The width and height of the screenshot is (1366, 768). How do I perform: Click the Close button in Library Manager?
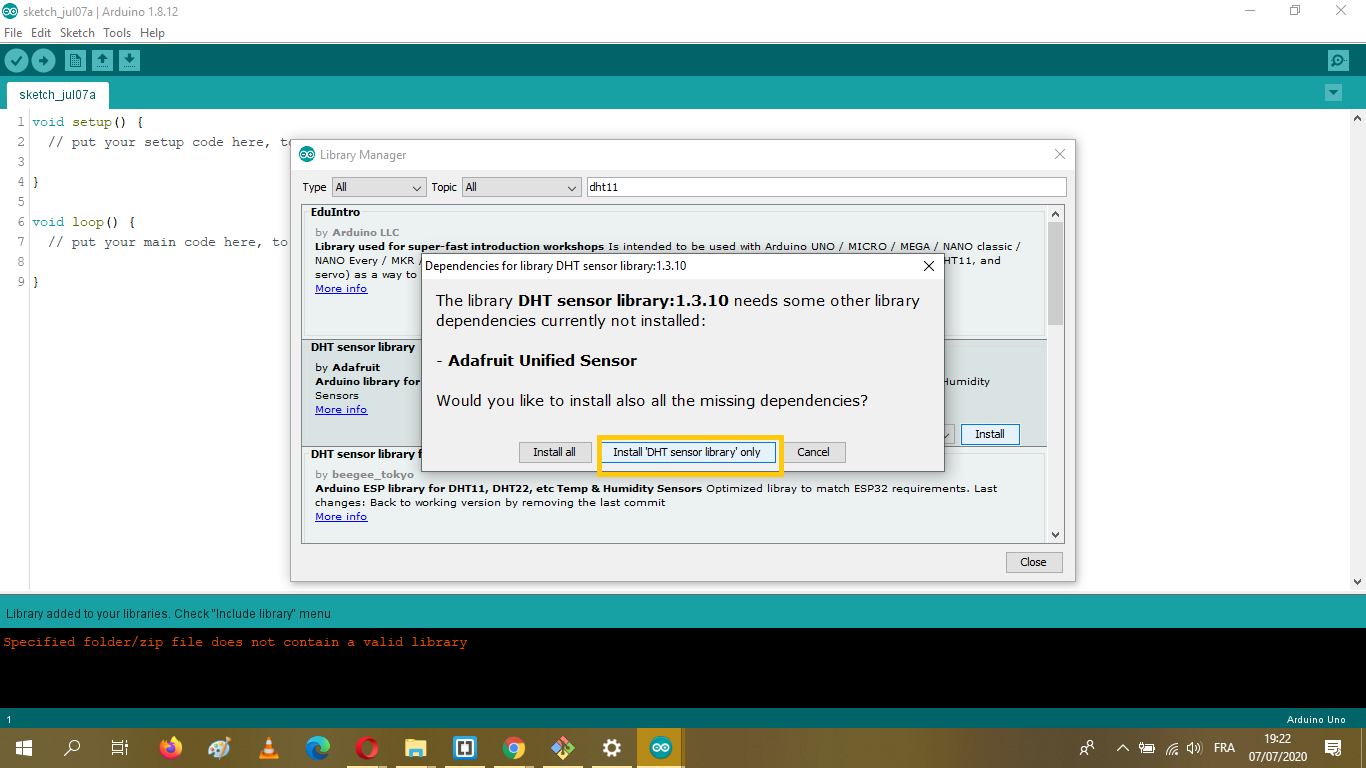pyautogui.click(x=1034, y=562)
